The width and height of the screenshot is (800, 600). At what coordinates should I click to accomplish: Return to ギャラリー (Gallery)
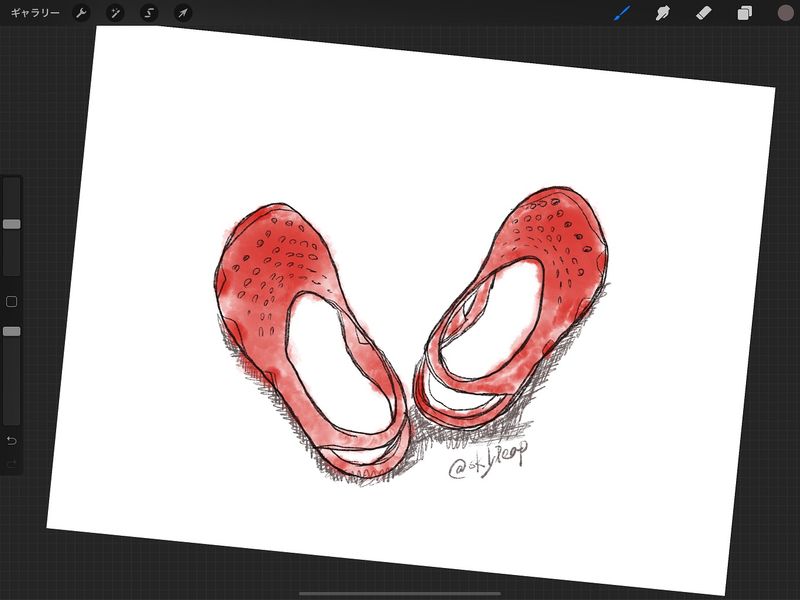pyautogui.click(x=35, y=13)
